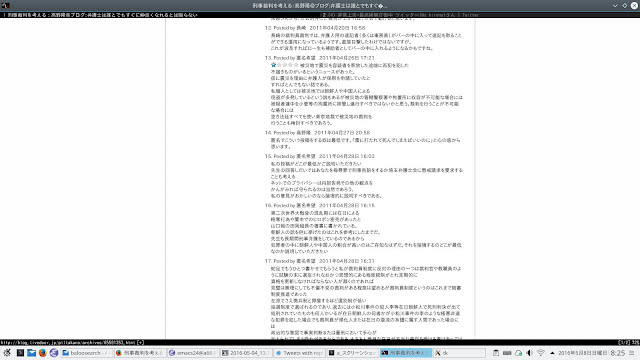
Task: Click comment 15 header dated 16:03
Action: coord(320,156)
